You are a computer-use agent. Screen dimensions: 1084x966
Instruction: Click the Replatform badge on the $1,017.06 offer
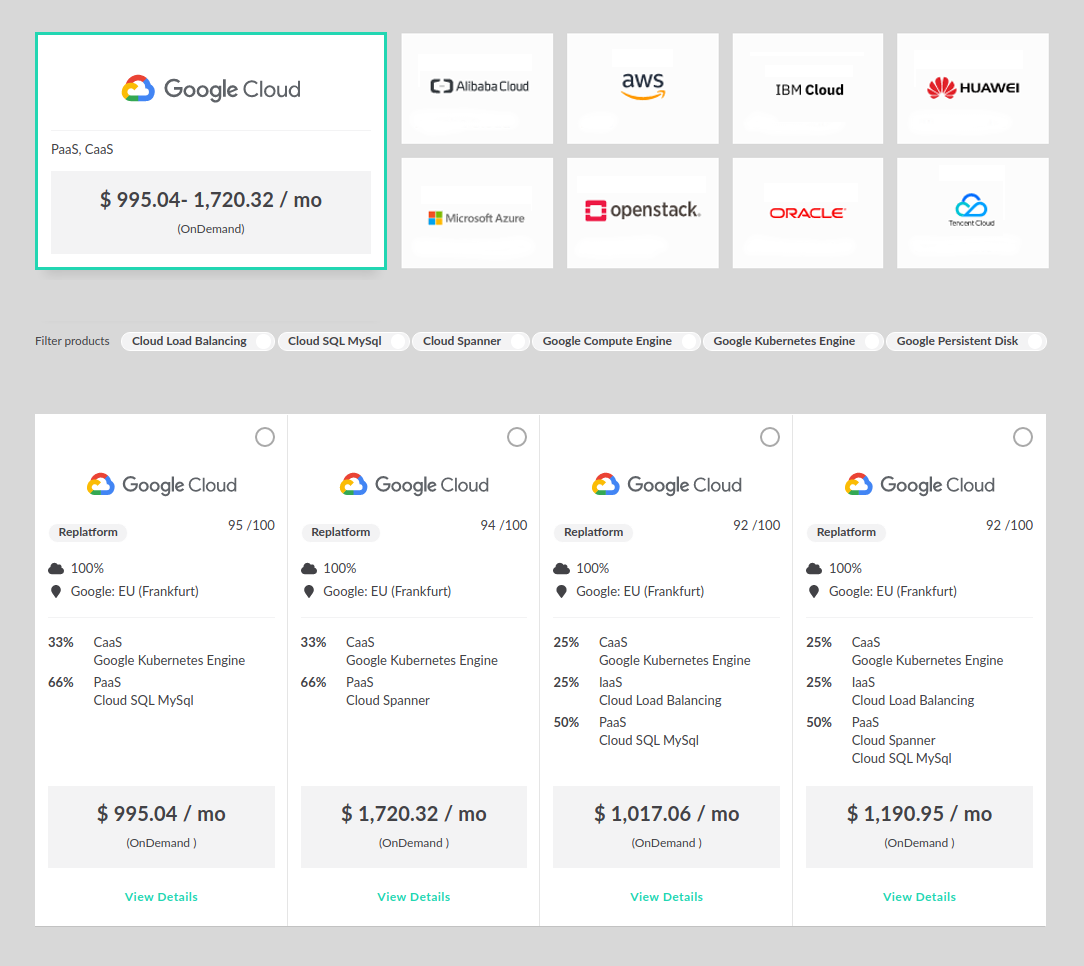[593, 532]
